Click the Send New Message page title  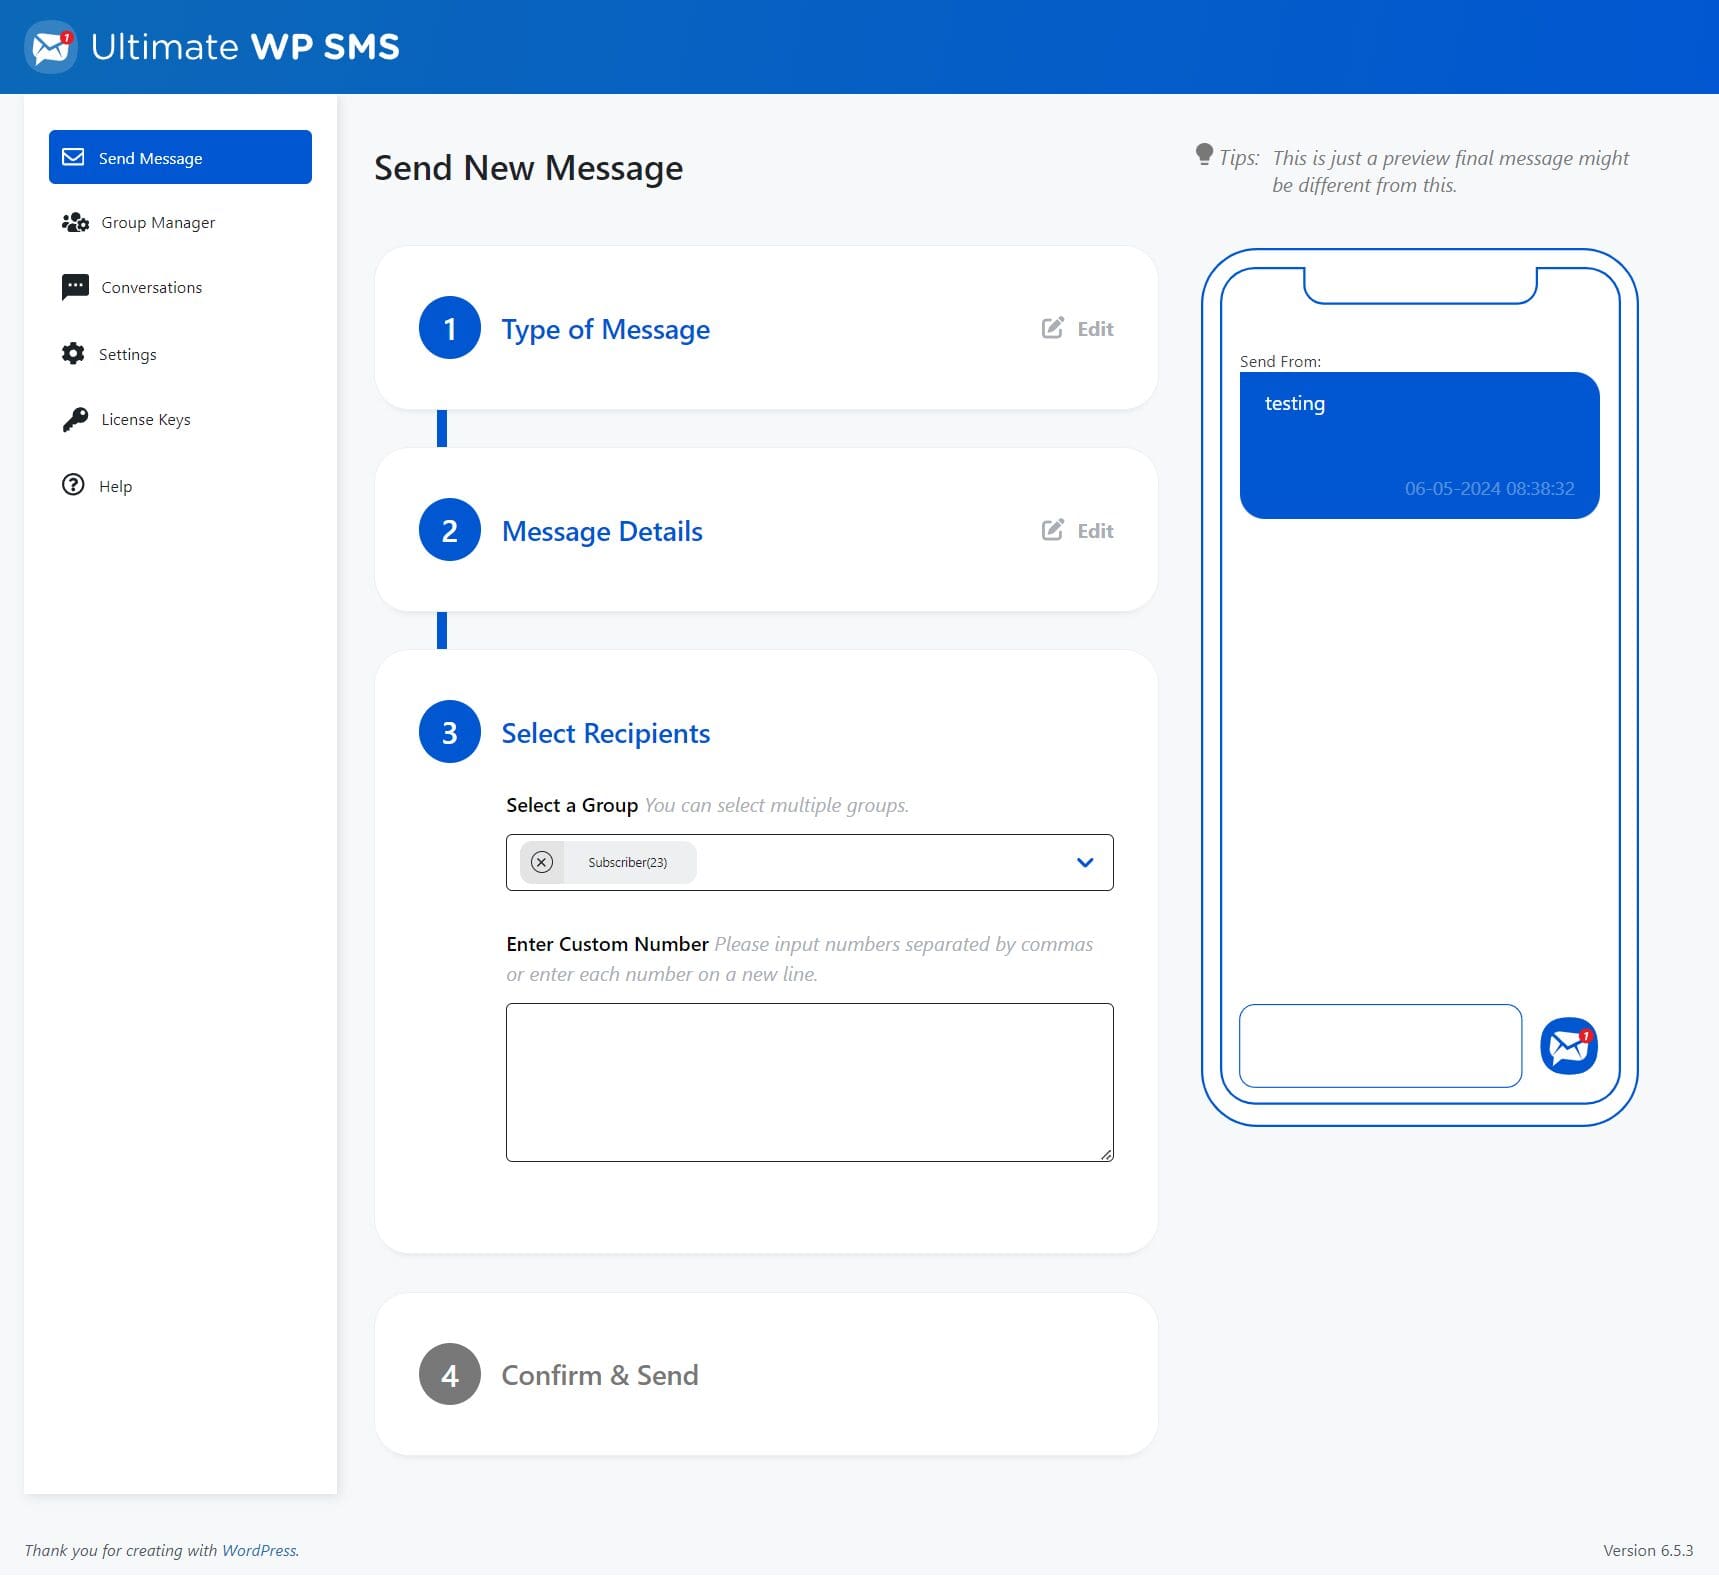(x=529, y=168)
